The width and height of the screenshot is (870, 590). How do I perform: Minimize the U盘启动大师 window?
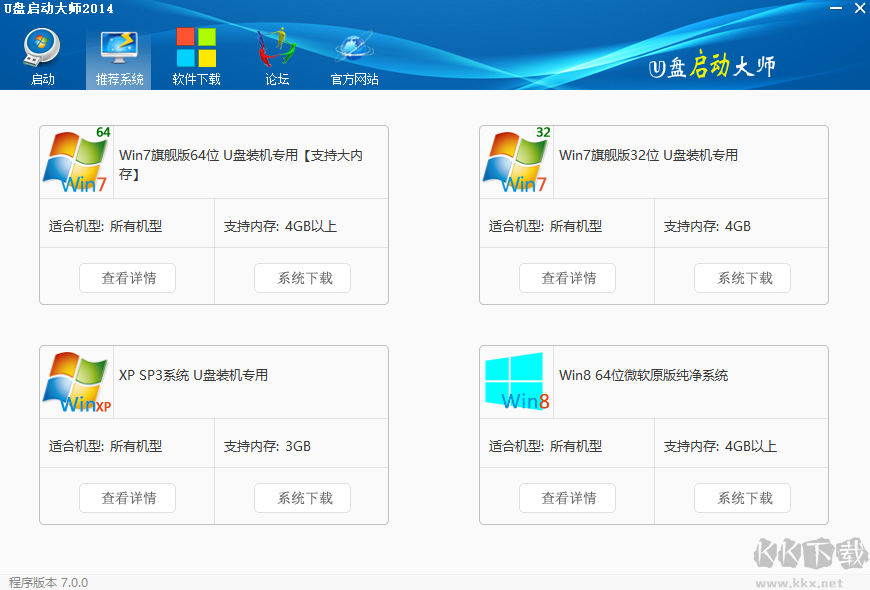pos(836,8)
